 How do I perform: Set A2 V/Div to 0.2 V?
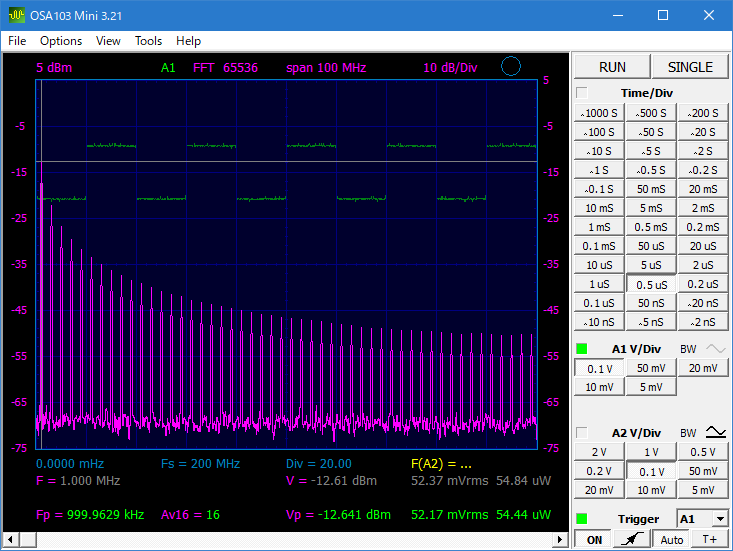[x=599, y=471]
